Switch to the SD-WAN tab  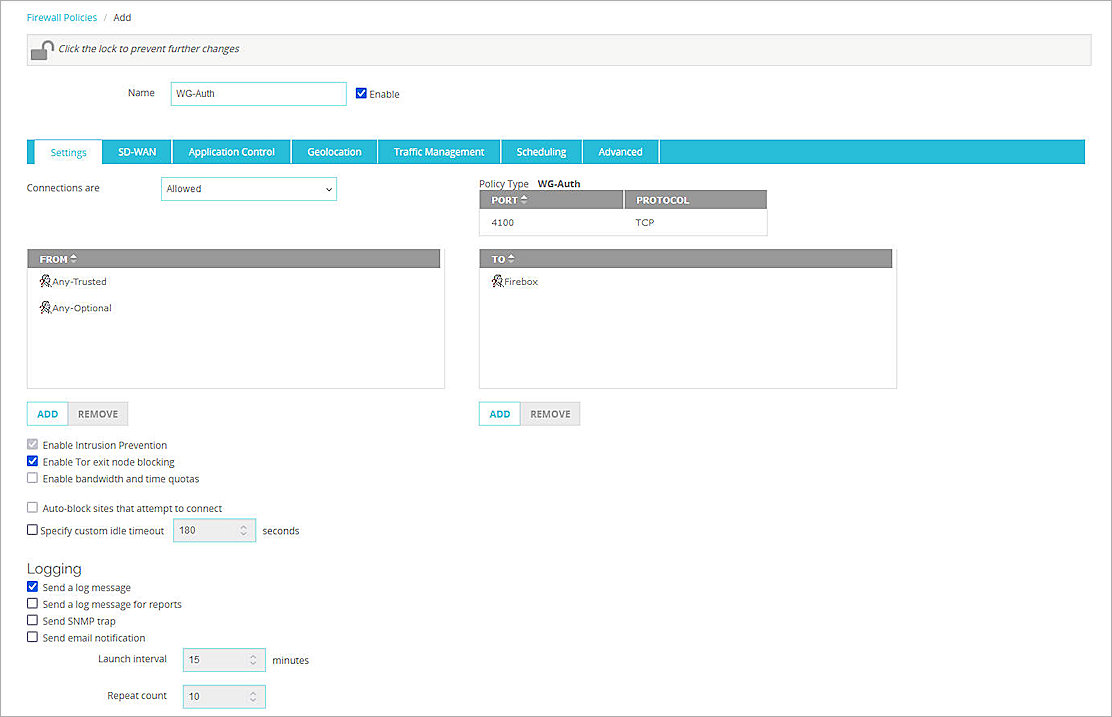pyautogui.click(x=136, y=151)
